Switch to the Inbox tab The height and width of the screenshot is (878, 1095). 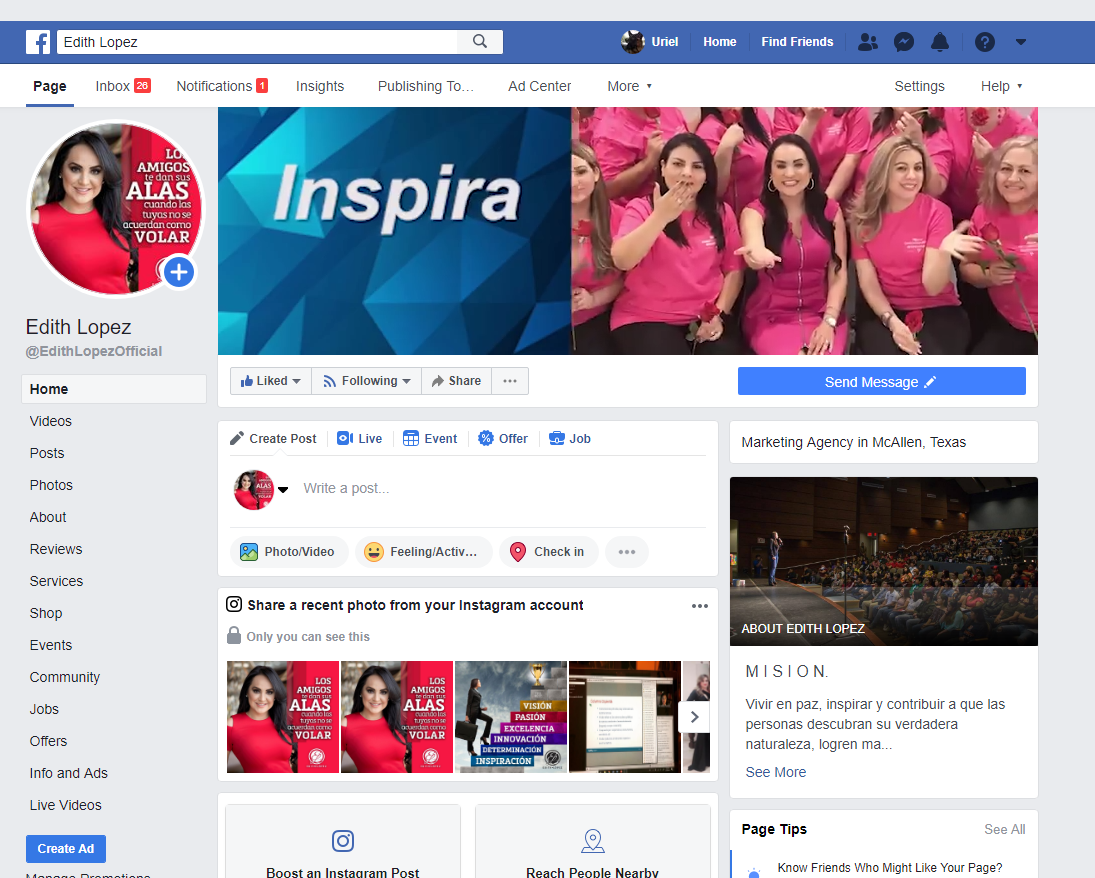(x=123, y=86)
